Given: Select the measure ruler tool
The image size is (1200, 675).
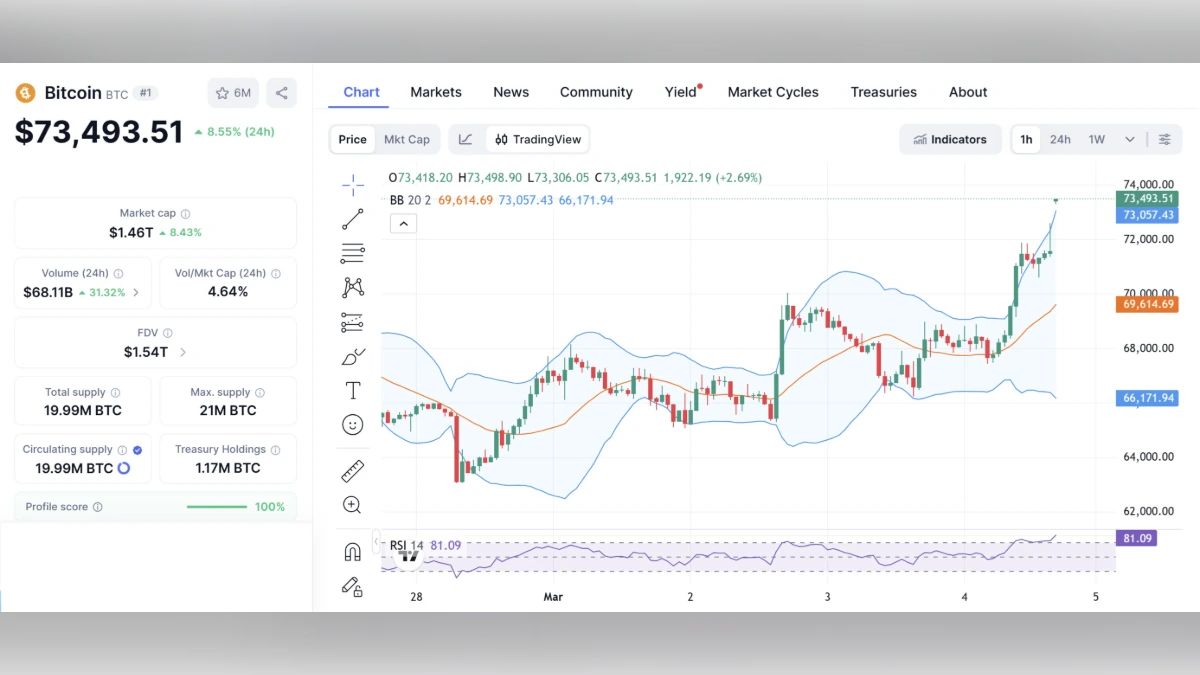Looking at the screenshot, I should coord(352,471).
